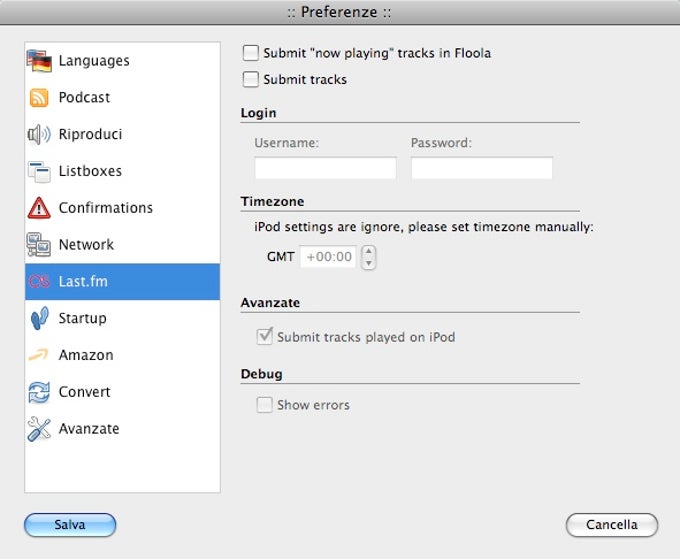Decrease GMT timezone with stepper down arrow
This screenshot has width=680, height=559.
pos(368,263)
